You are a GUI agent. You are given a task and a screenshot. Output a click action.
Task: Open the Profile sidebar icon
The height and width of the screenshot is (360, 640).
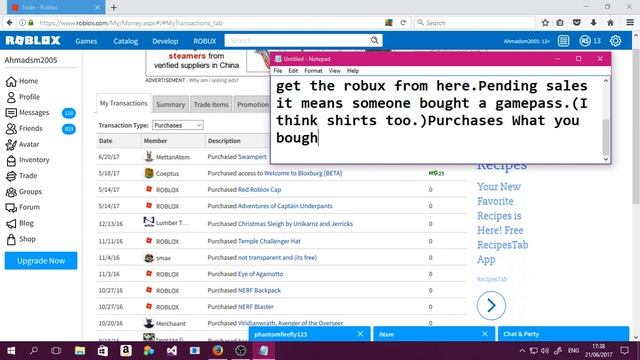pyautogui.click(x=11, y=97)
